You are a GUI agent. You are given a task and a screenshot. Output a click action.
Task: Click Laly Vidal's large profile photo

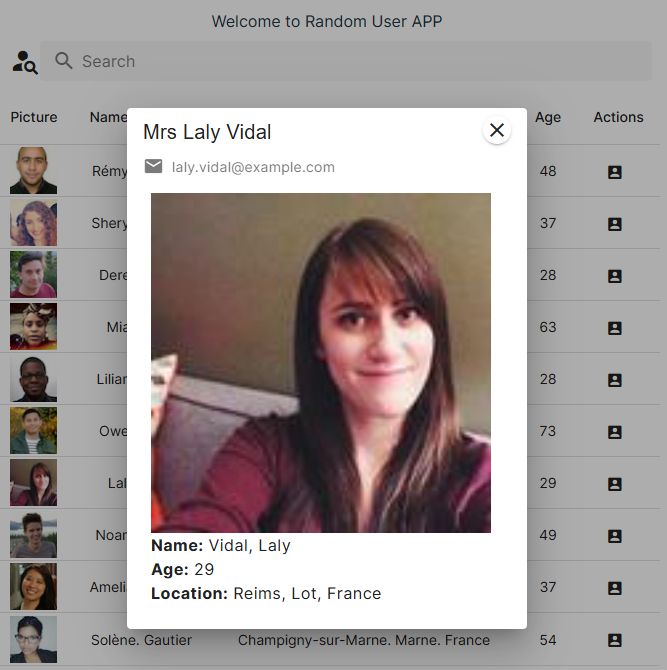point(321,363)
